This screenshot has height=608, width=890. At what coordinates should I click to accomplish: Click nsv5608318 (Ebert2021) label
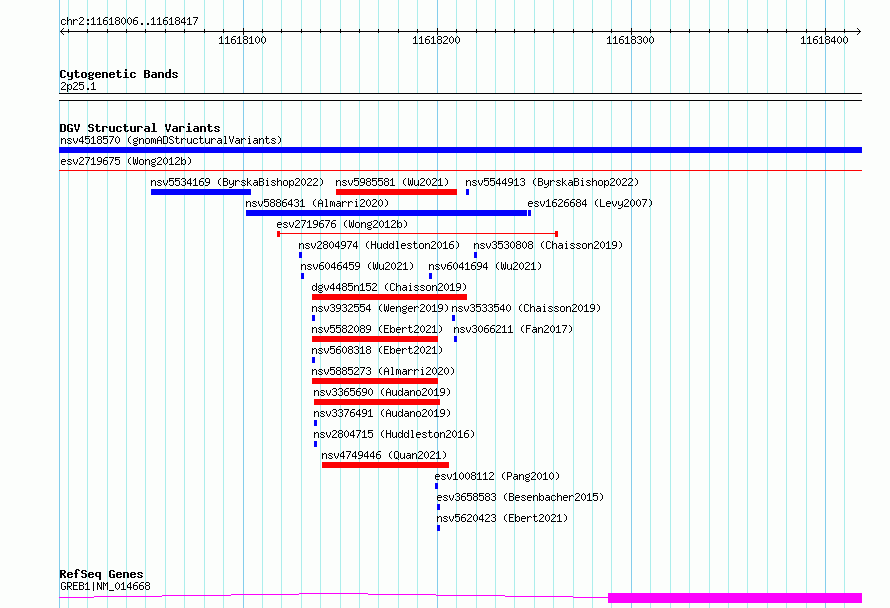pyautogui.click(x=377, y=350)
